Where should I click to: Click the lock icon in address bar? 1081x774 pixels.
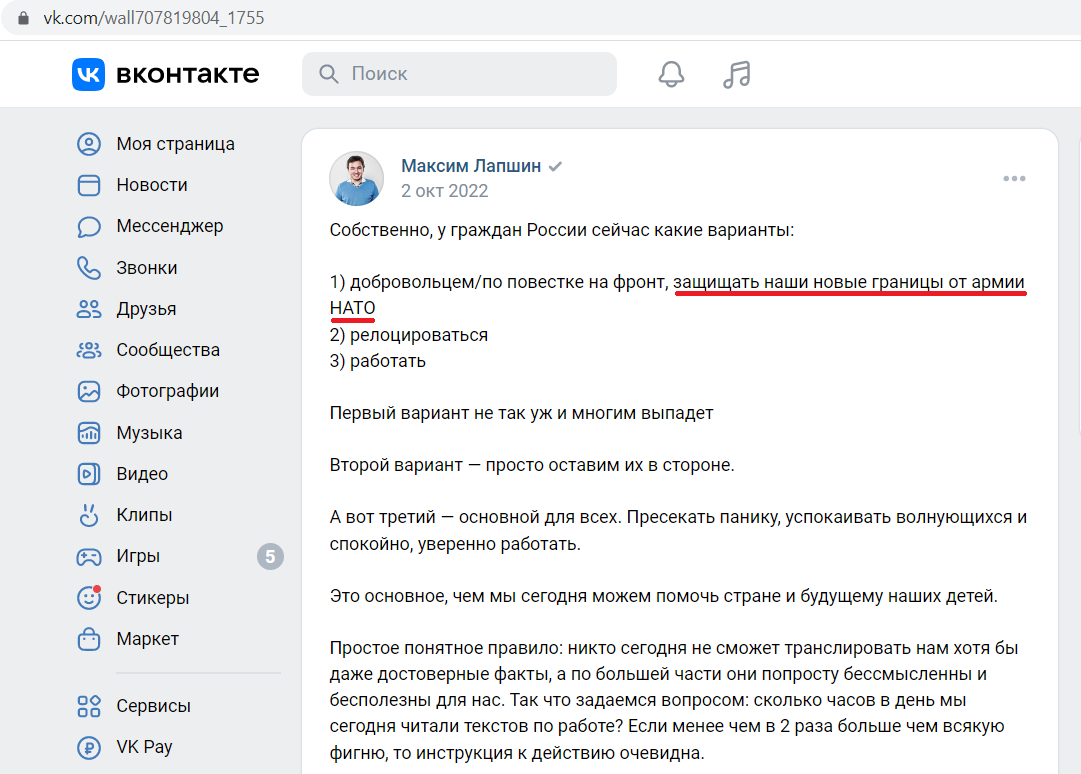click(23, 18)
